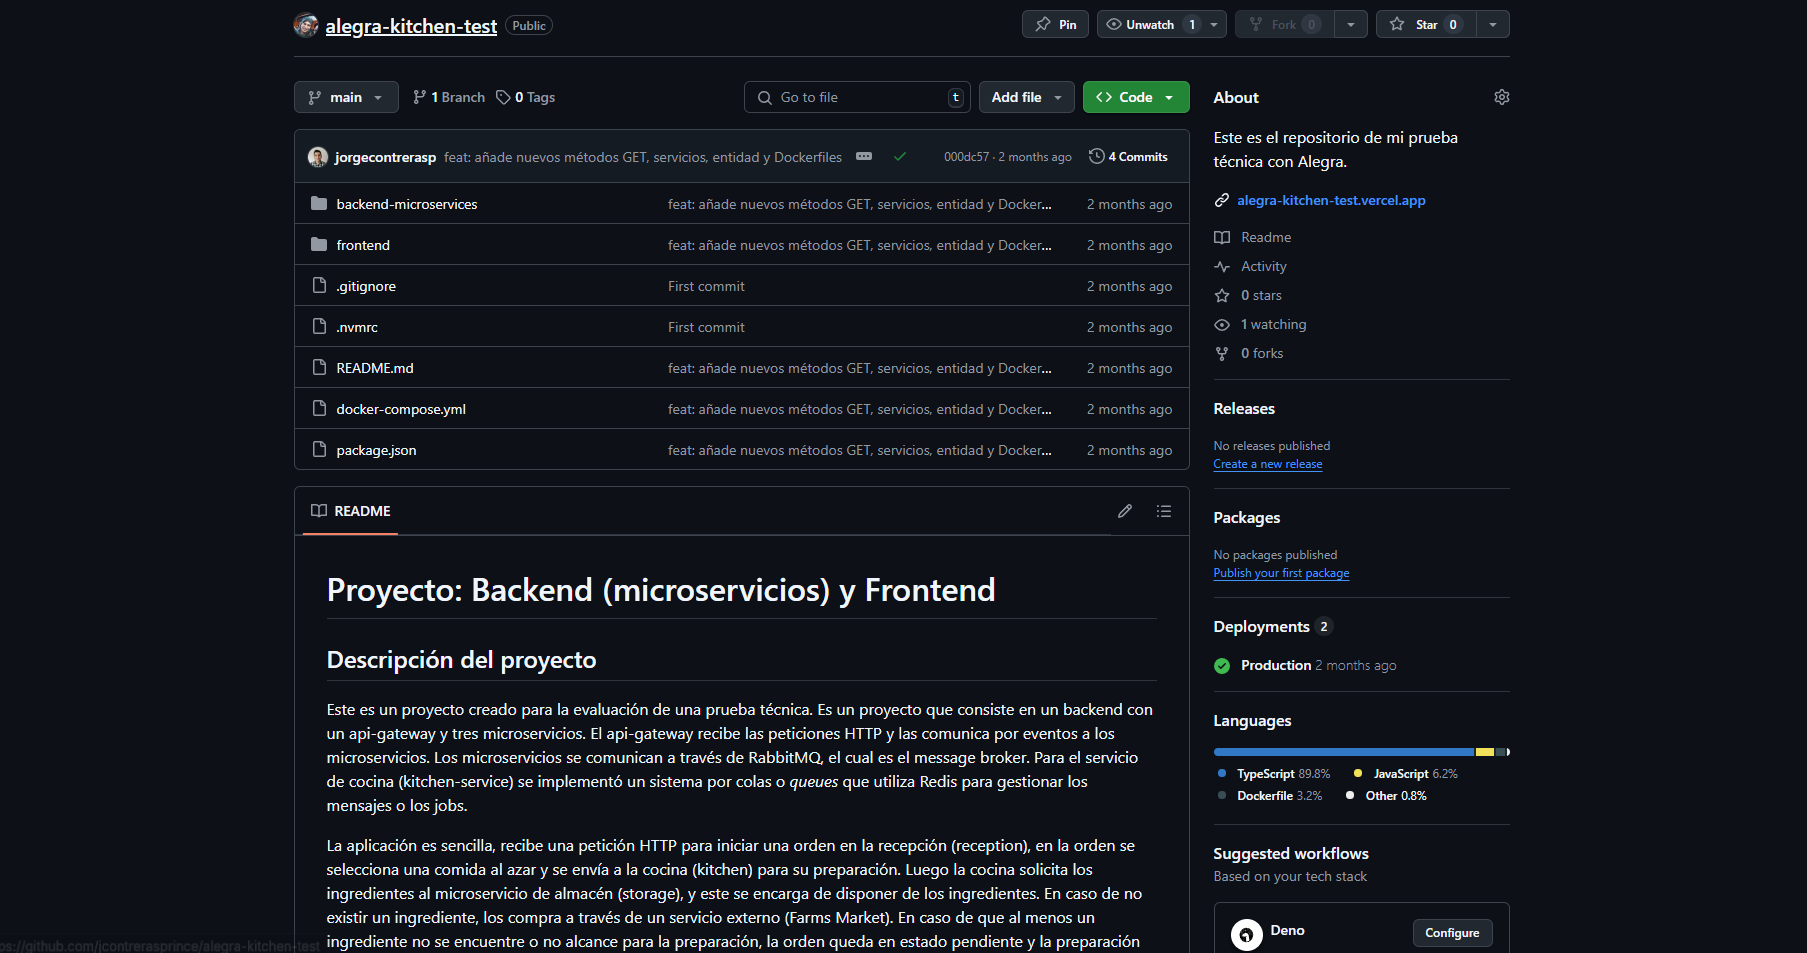The width and height of the screenshot is (1807, 953).
Task: Click the Unwatch button
Action: [1150, 24]
